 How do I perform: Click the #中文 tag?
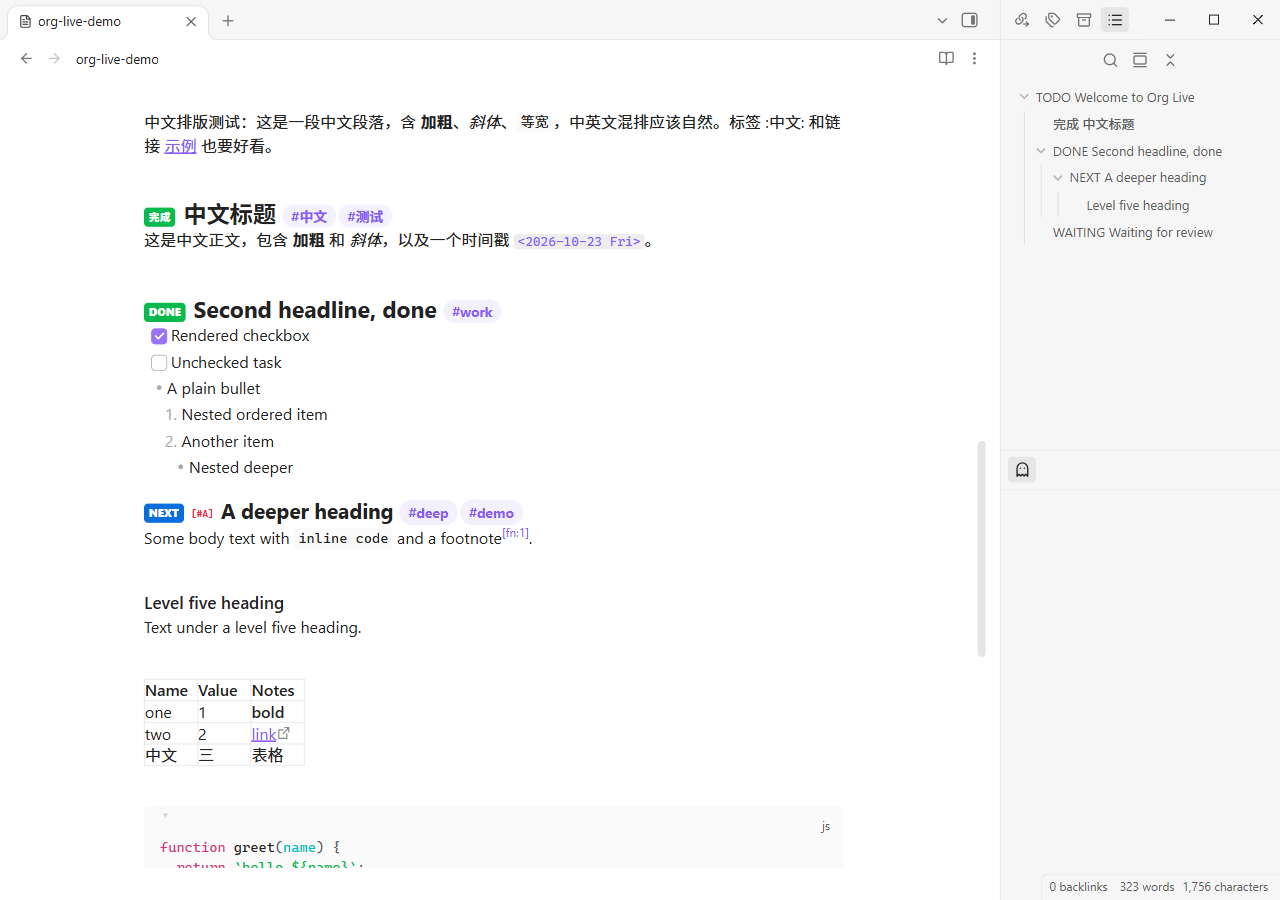point(309,216)
